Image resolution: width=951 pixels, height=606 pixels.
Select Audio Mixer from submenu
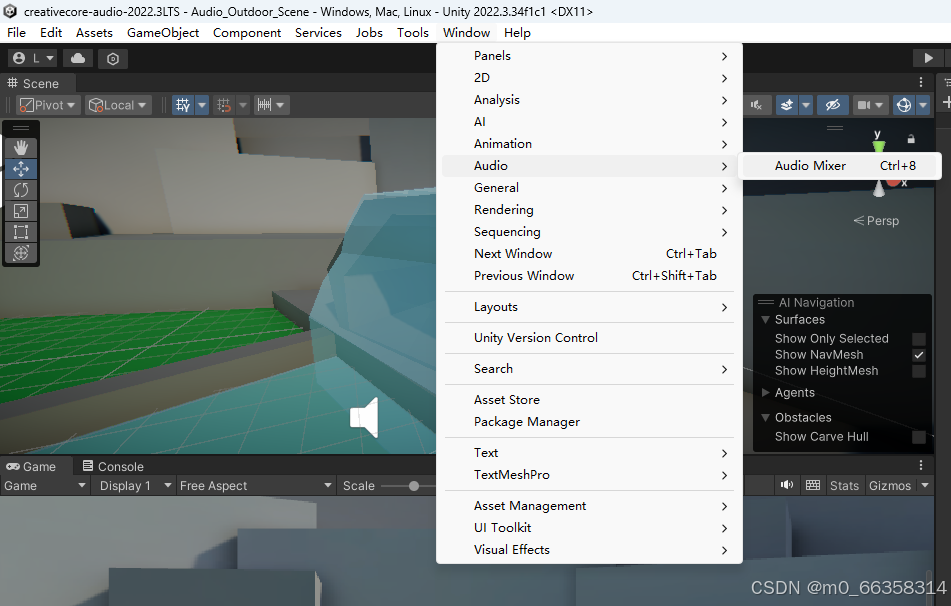point(840,166)
